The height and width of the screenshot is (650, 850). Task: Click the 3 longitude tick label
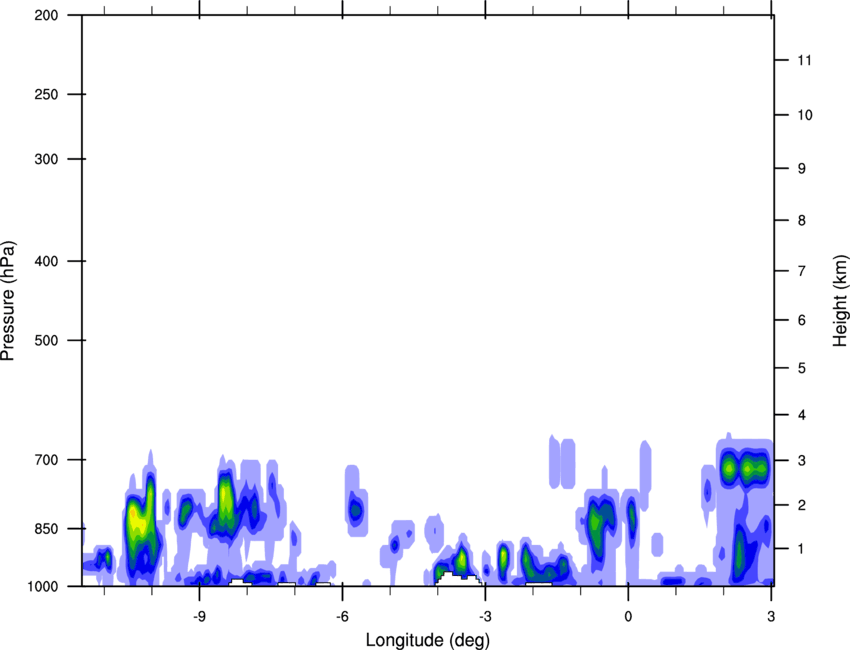pyautogui.click(x=771, y=616)
